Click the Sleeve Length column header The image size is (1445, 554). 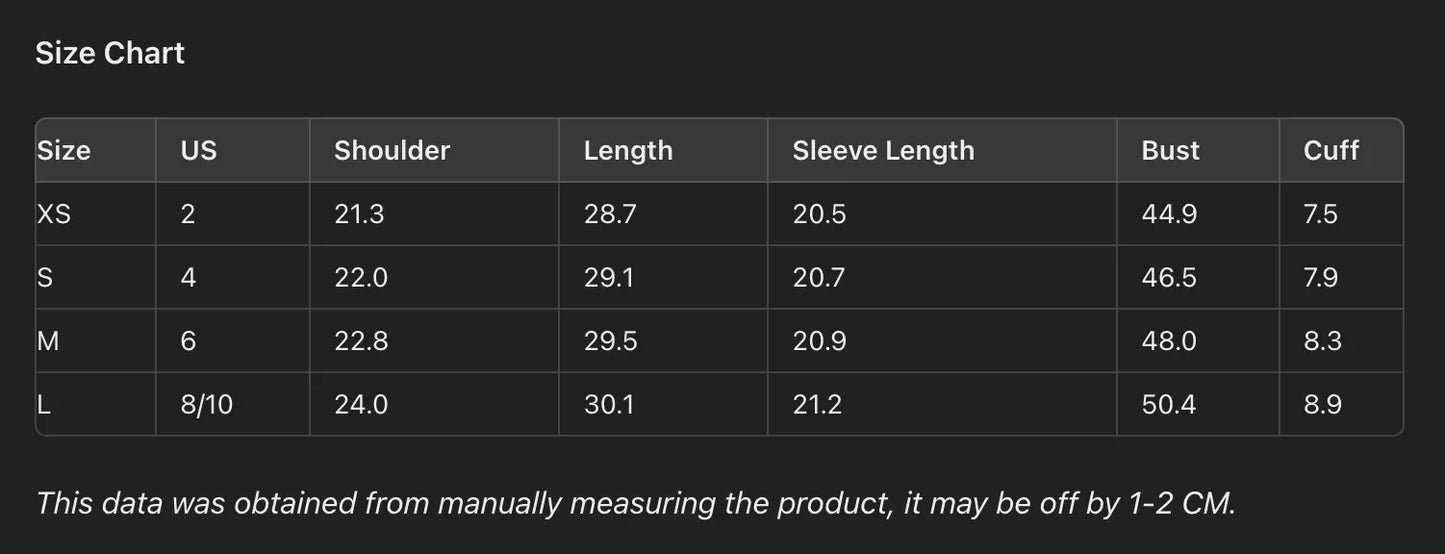[883, 150]
